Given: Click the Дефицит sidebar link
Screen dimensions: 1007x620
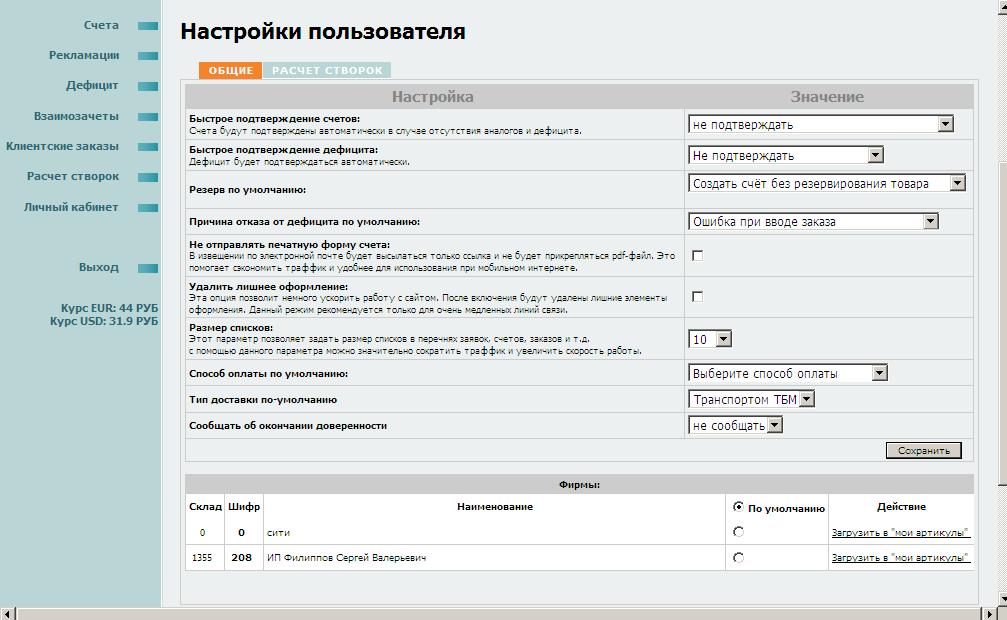Looking at the screenshot, I should pyautogui.click(x=92, y=85).
